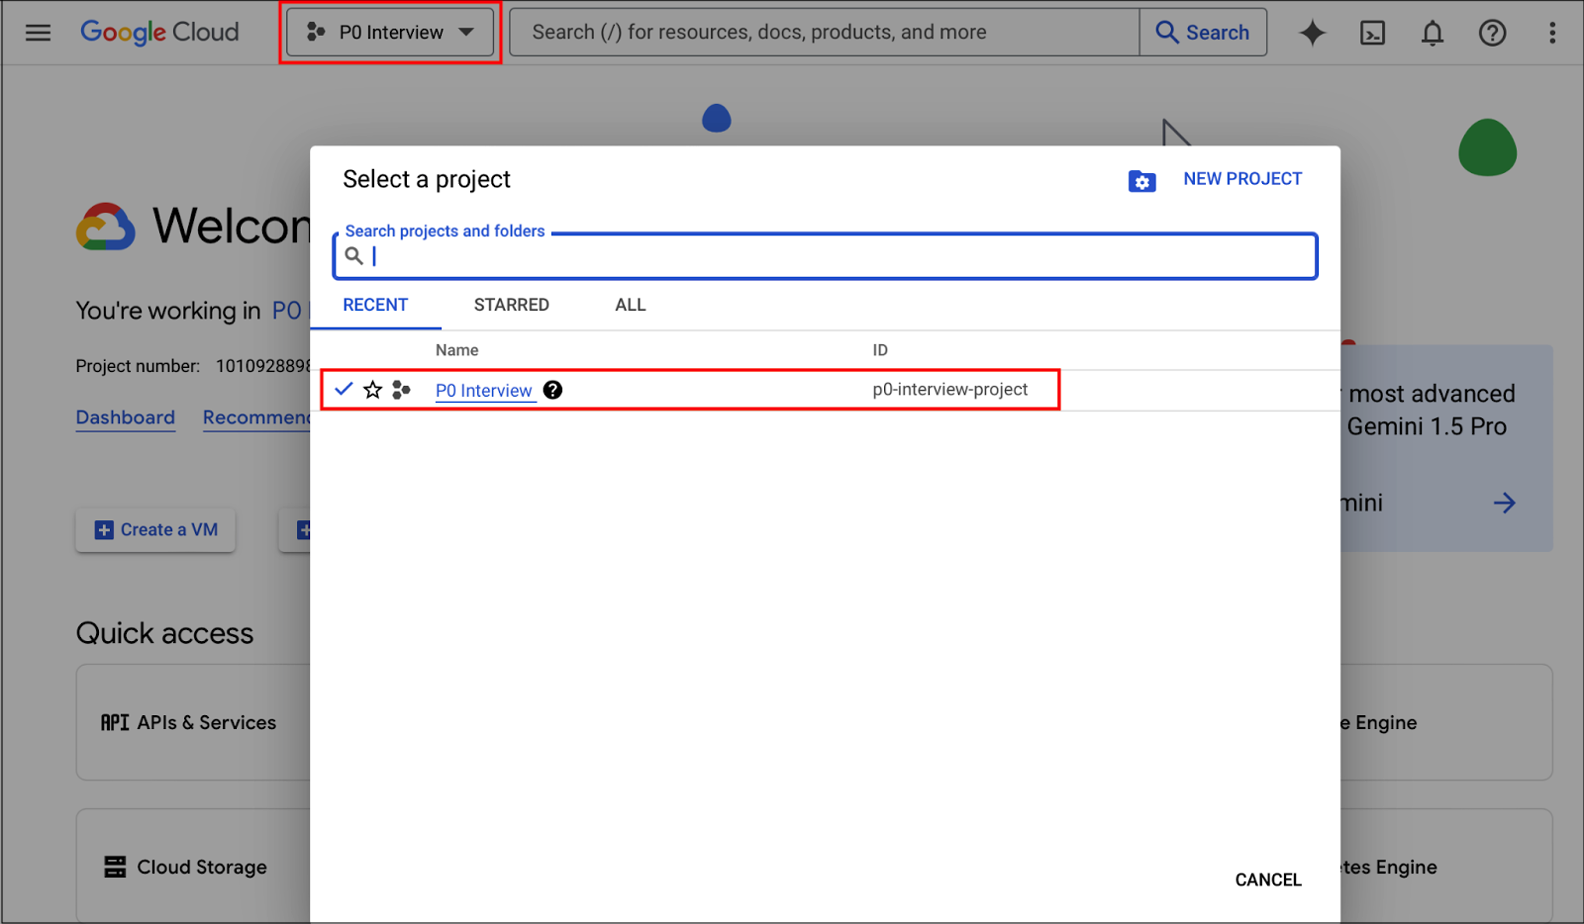Expand the P0 Interview project picker dropdown
The height and width of the screenshot is (924, 1584).
point(390,33)
